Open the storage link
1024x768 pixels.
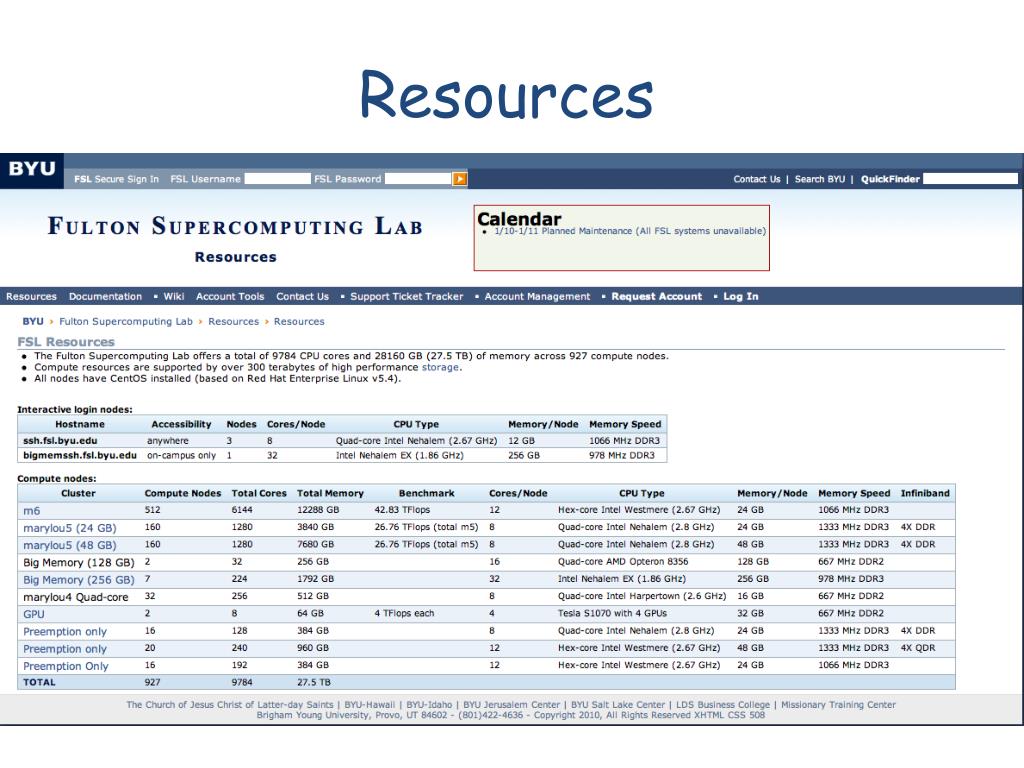[440, 367]
